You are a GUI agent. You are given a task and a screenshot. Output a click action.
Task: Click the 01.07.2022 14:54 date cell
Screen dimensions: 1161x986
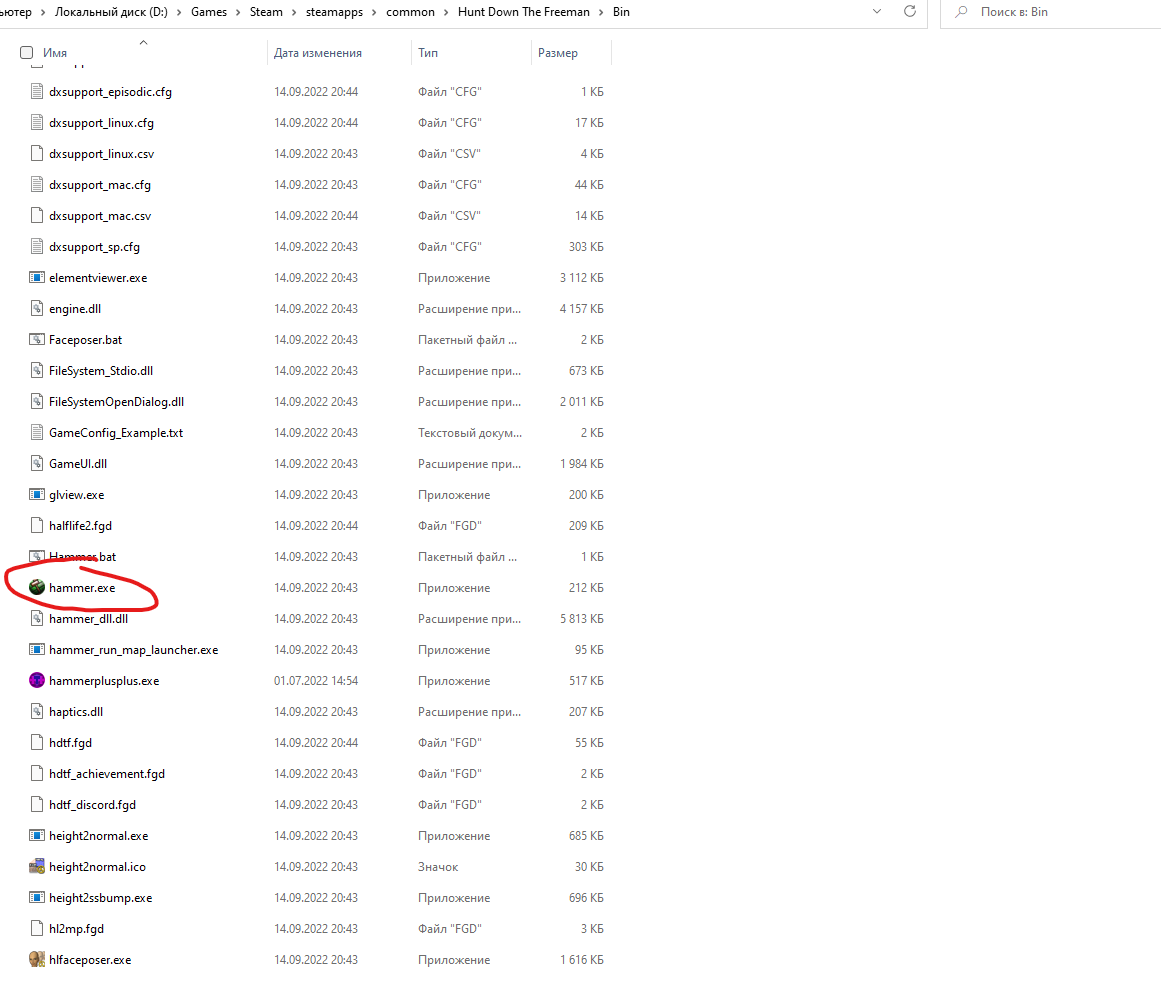316,681
